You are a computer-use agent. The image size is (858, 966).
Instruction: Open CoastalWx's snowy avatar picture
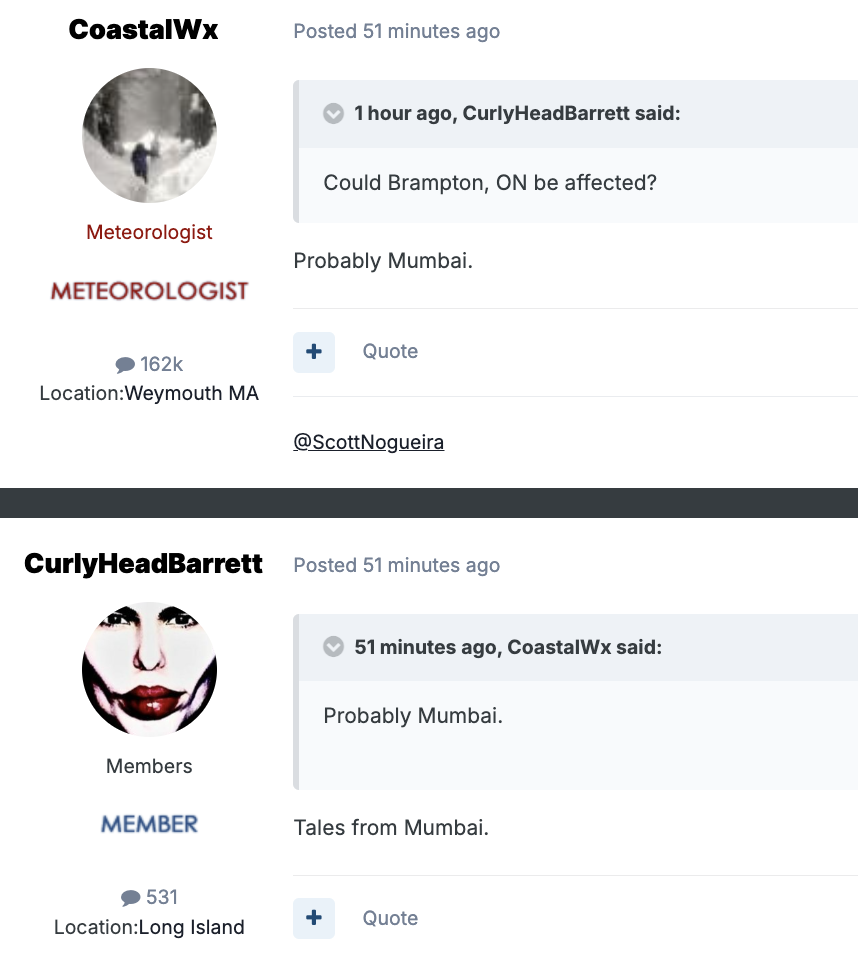coord(149,136)
